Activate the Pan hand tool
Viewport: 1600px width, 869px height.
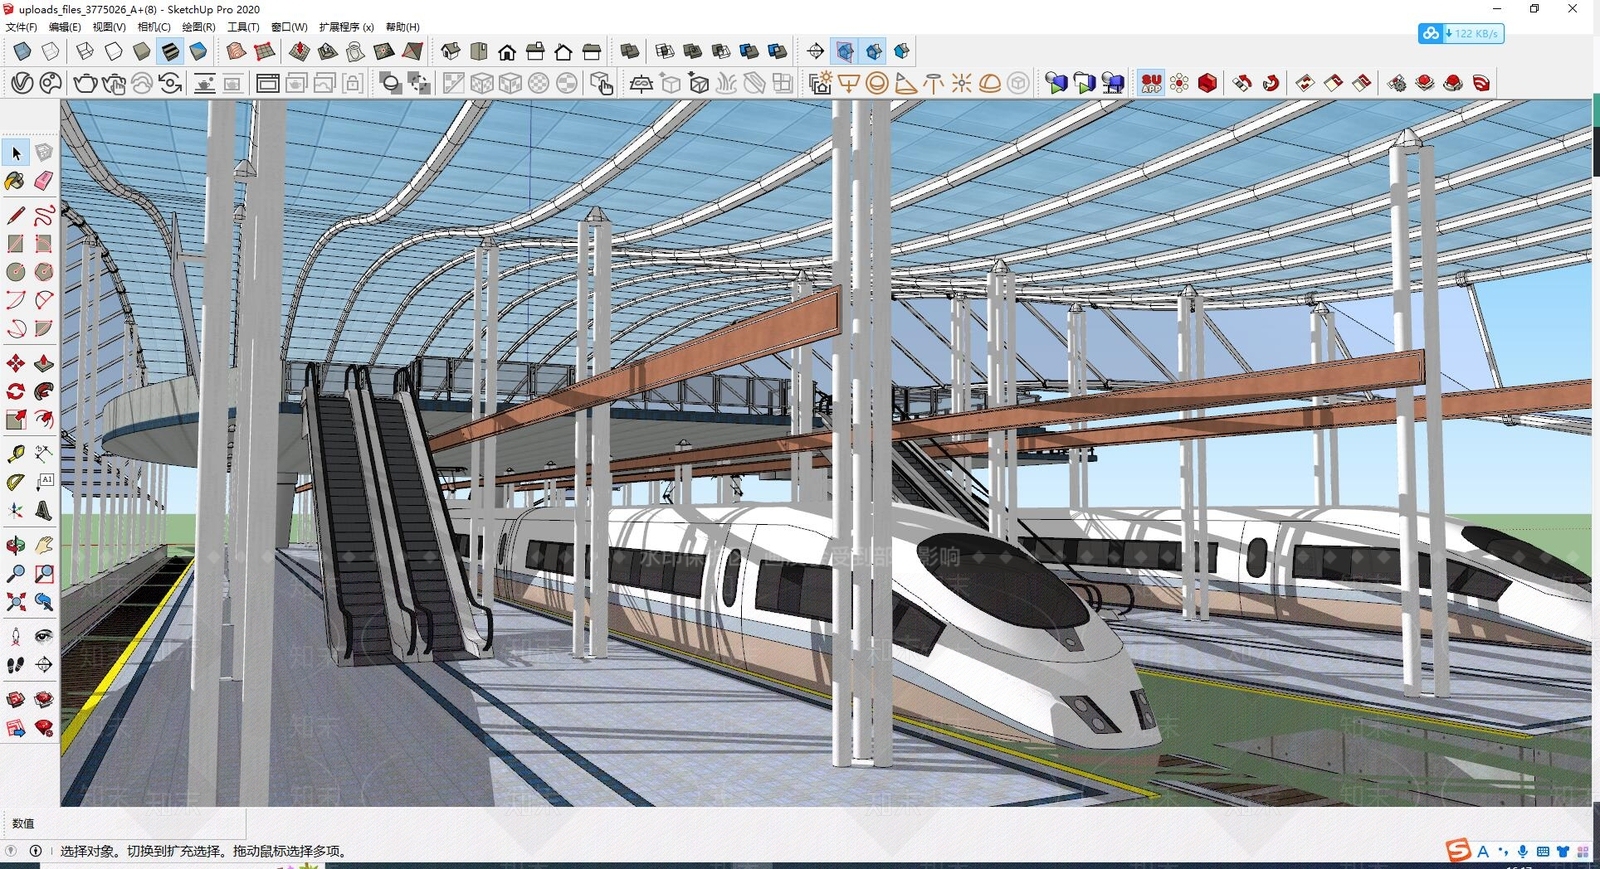44,545
